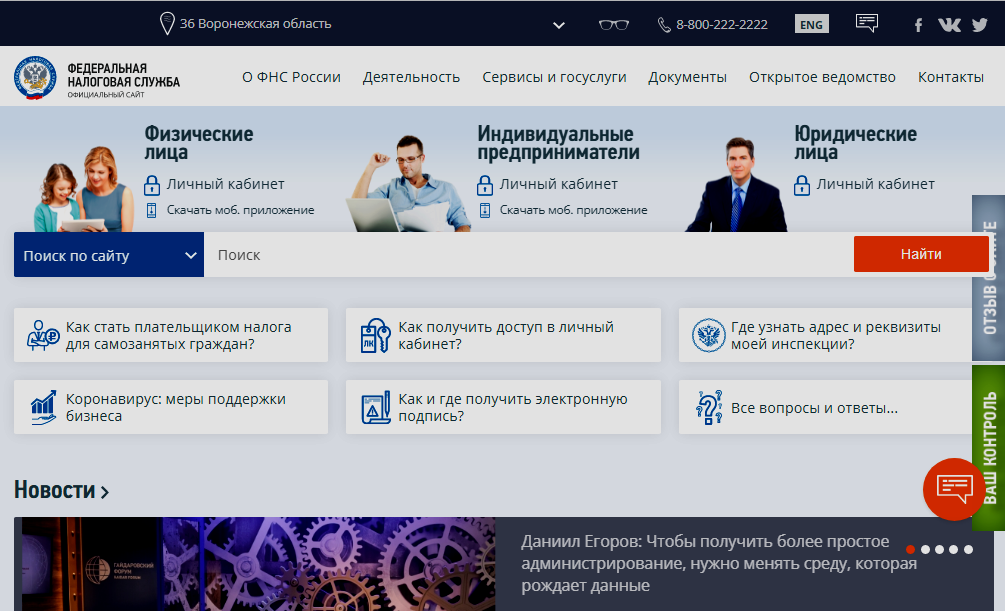Enable visually impaired version via glasses icon
Screen dimensions: 1005x611
point(613,24)
